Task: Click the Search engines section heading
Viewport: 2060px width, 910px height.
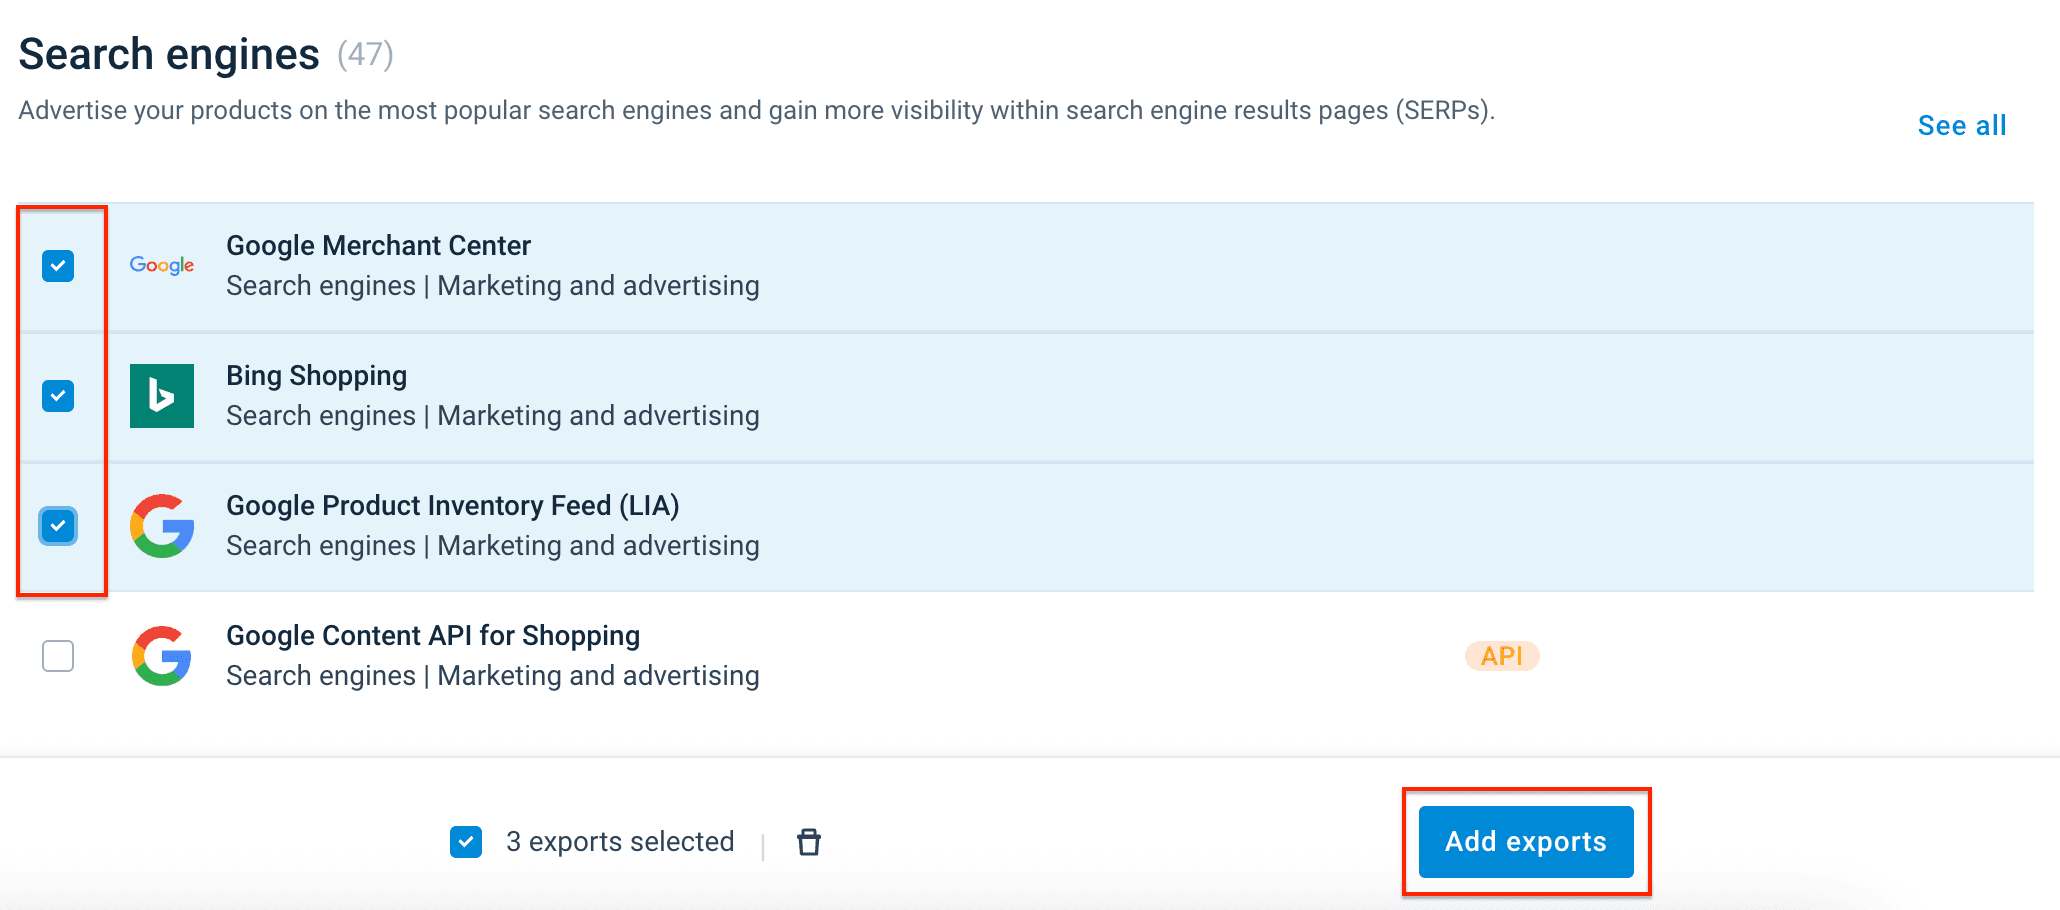Action: 169,54
